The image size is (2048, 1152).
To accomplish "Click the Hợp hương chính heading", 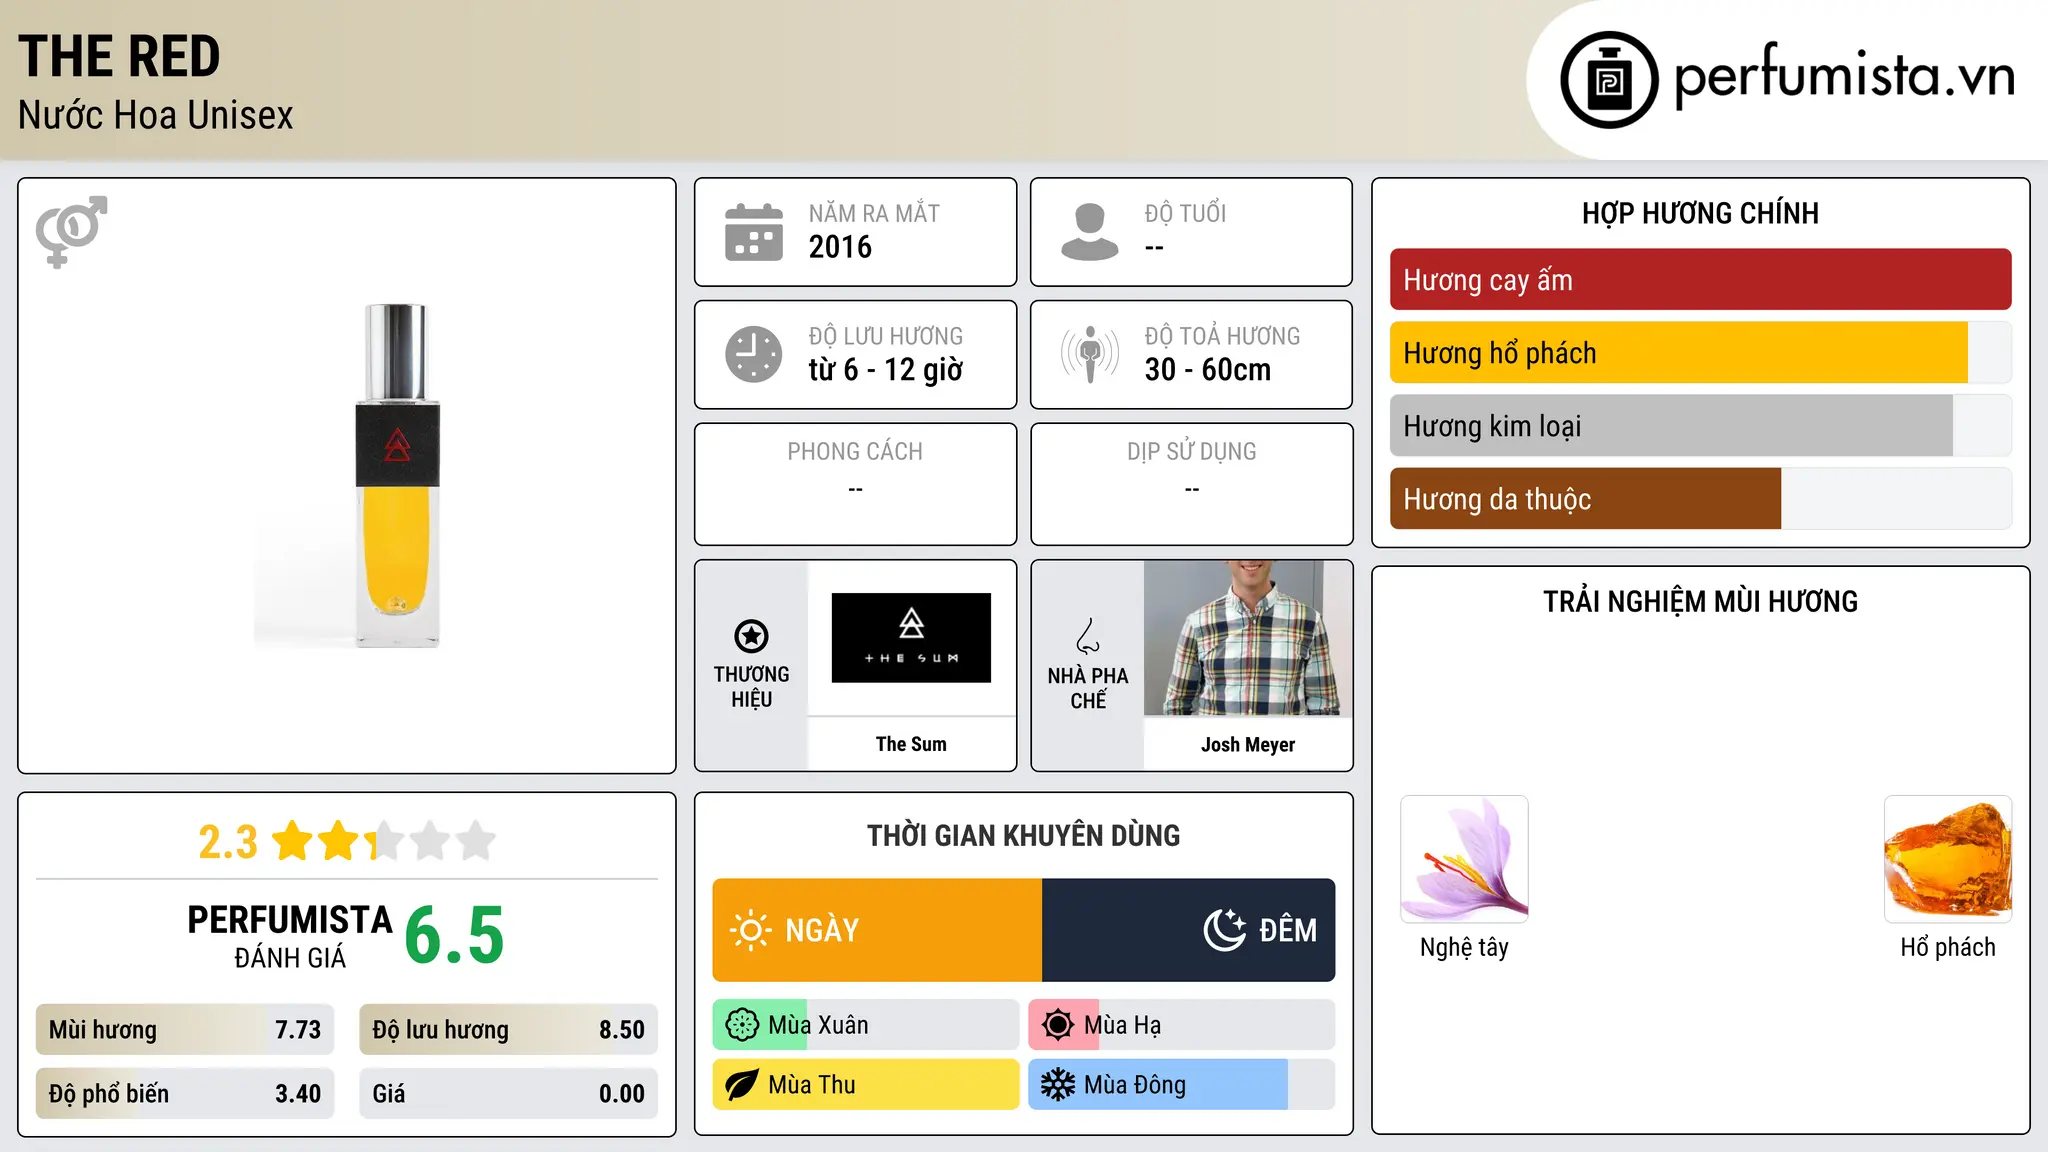I will click(x=1700, y=214).
